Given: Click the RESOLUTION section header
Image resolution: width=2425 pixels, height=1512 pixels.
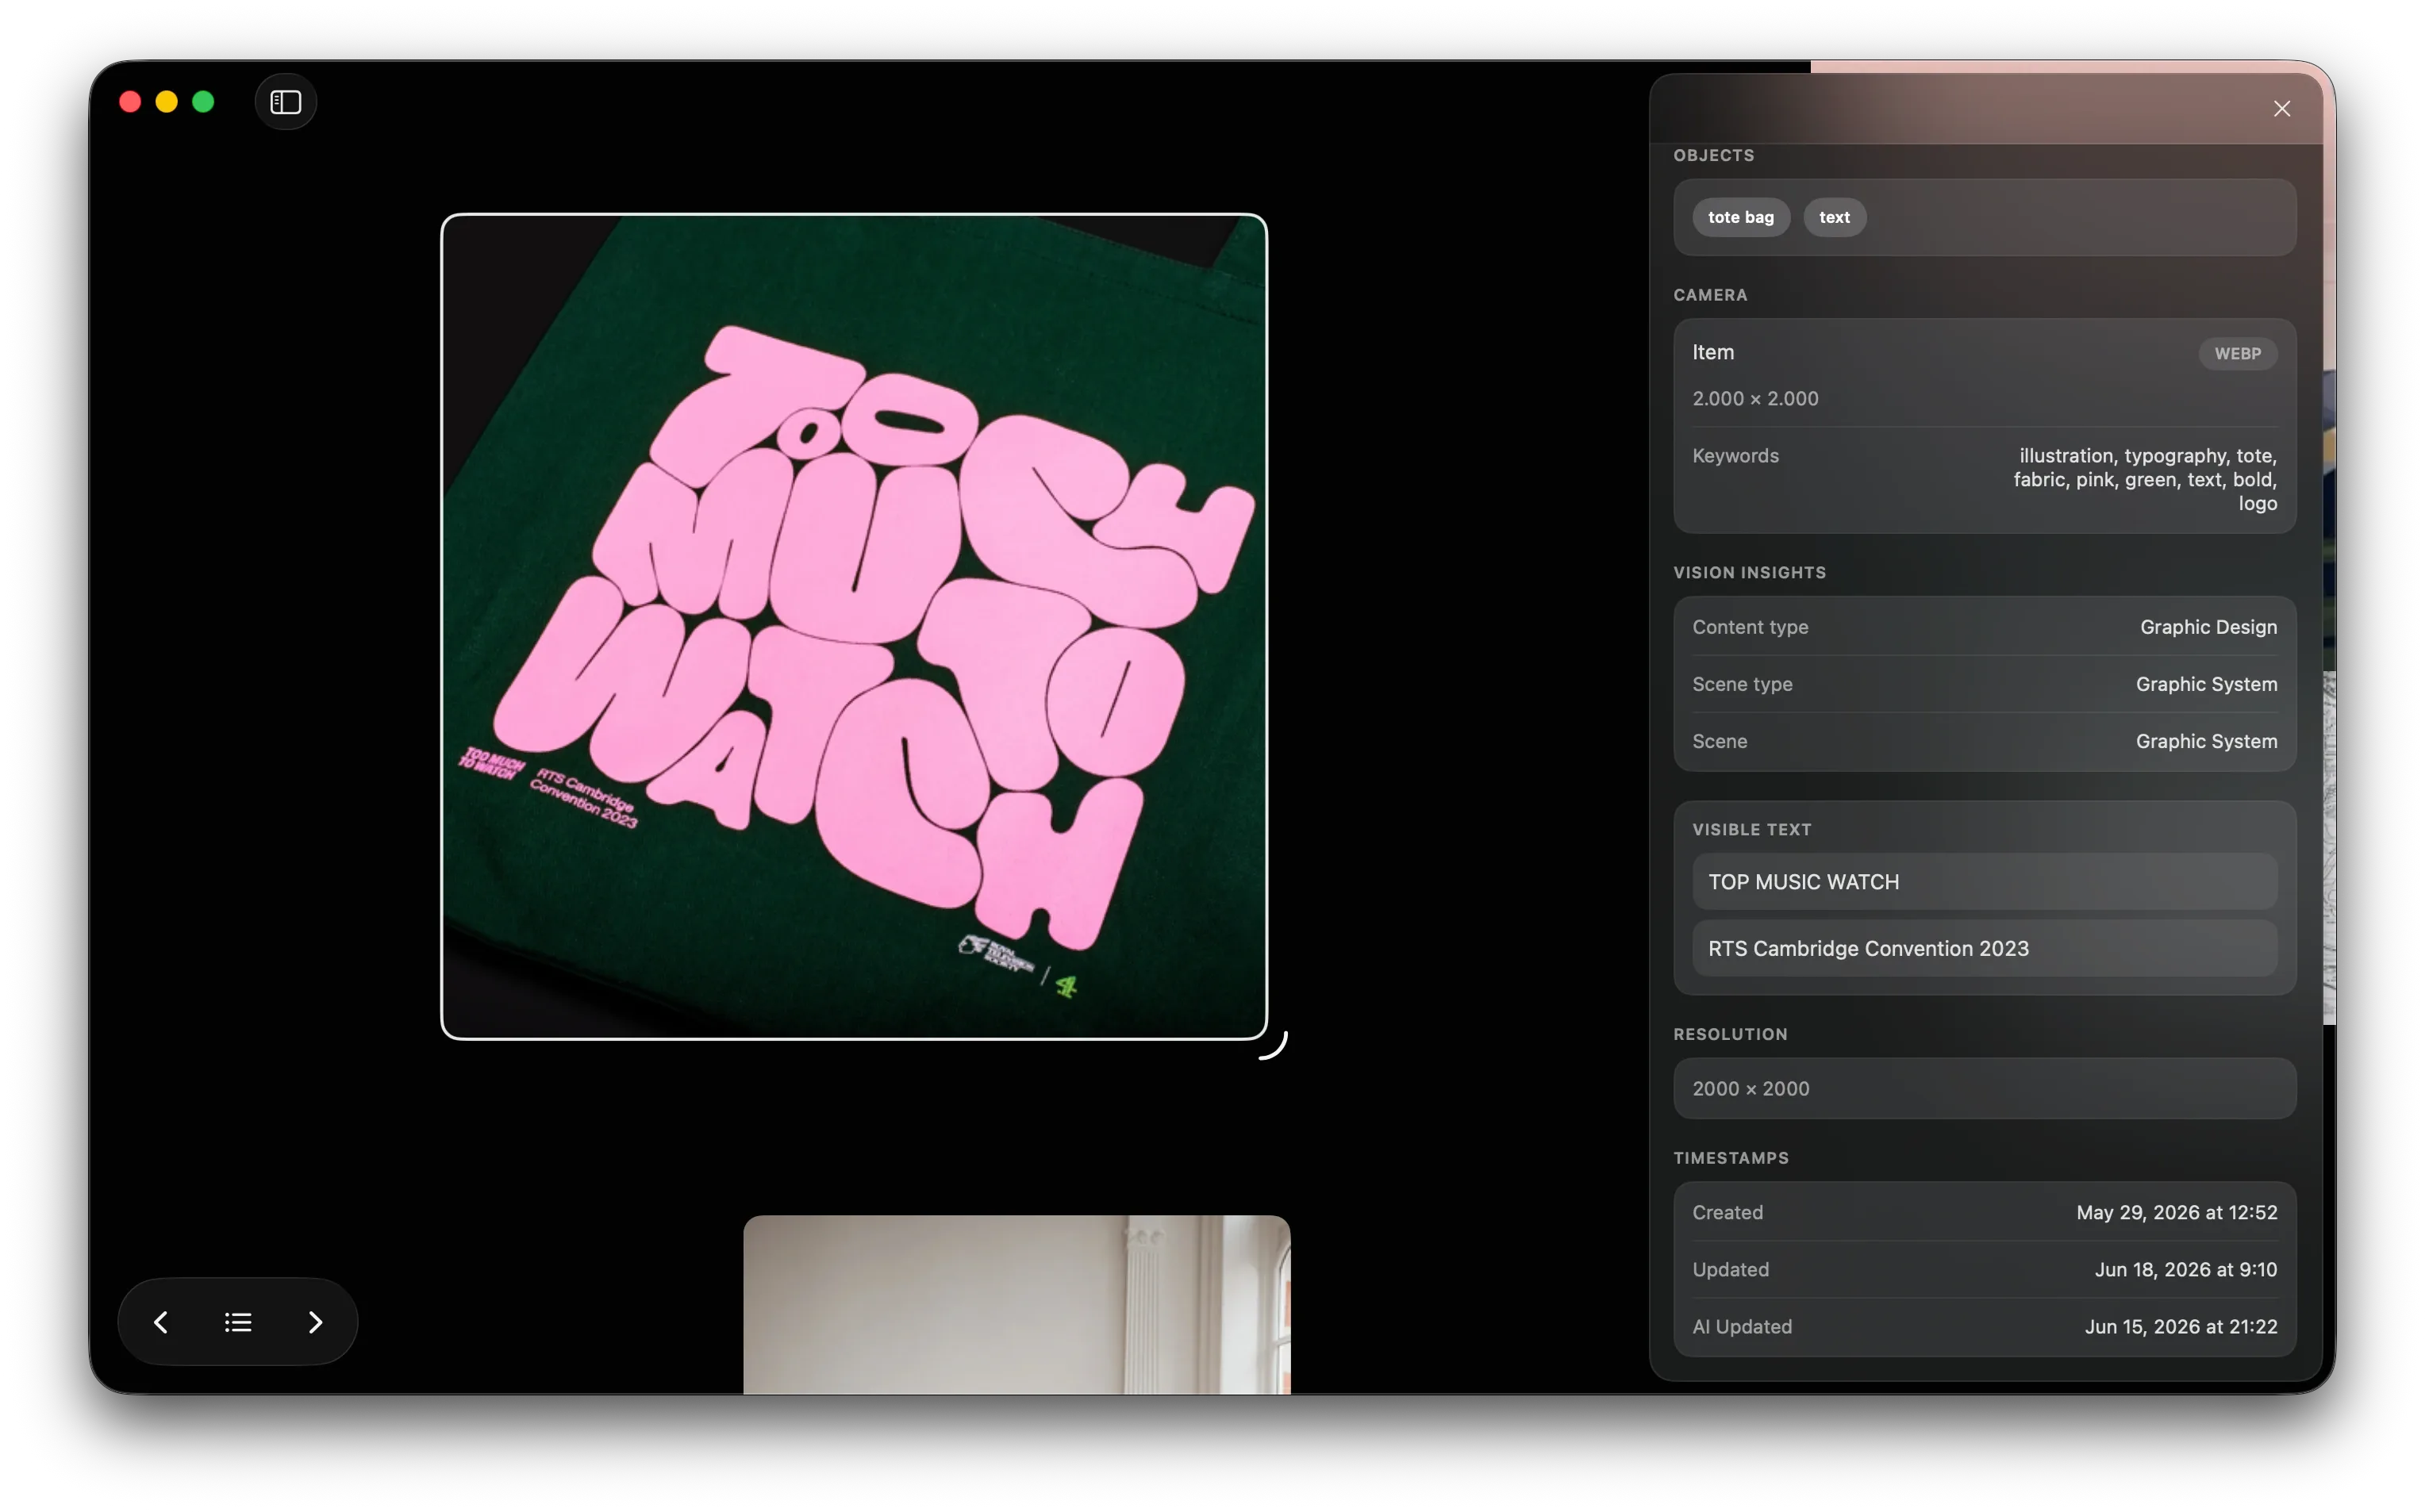Looking at the screenshot, I should point(1730,1034).
